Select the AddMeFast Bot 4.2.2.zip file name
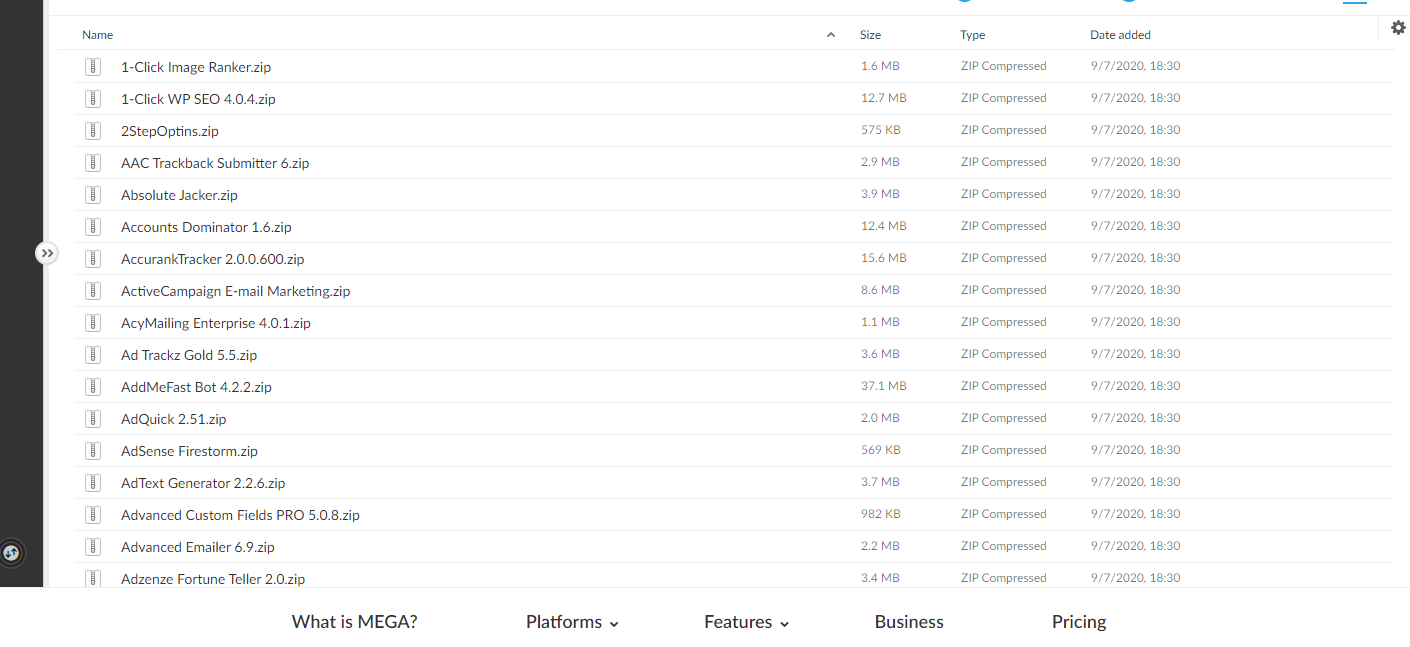1410x647 pixels. tap(196, 387)
